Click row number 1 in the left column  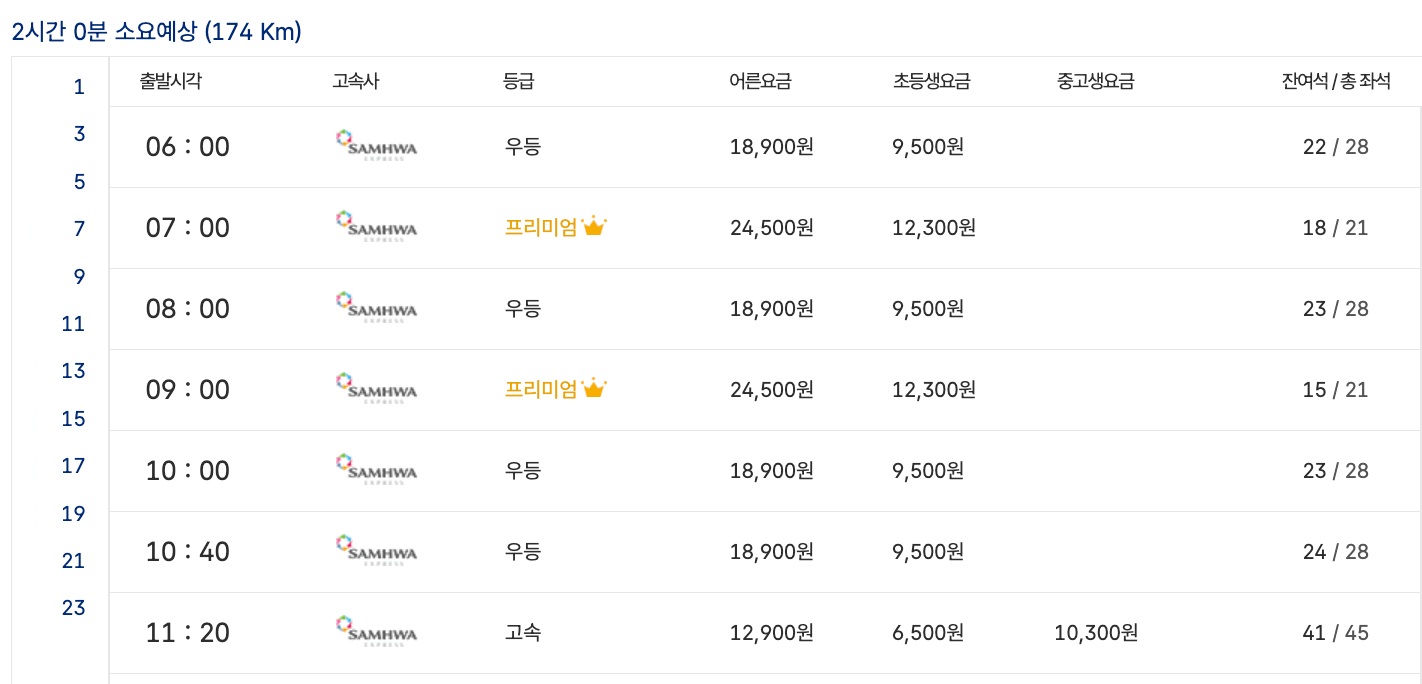[x=78, y=87]
